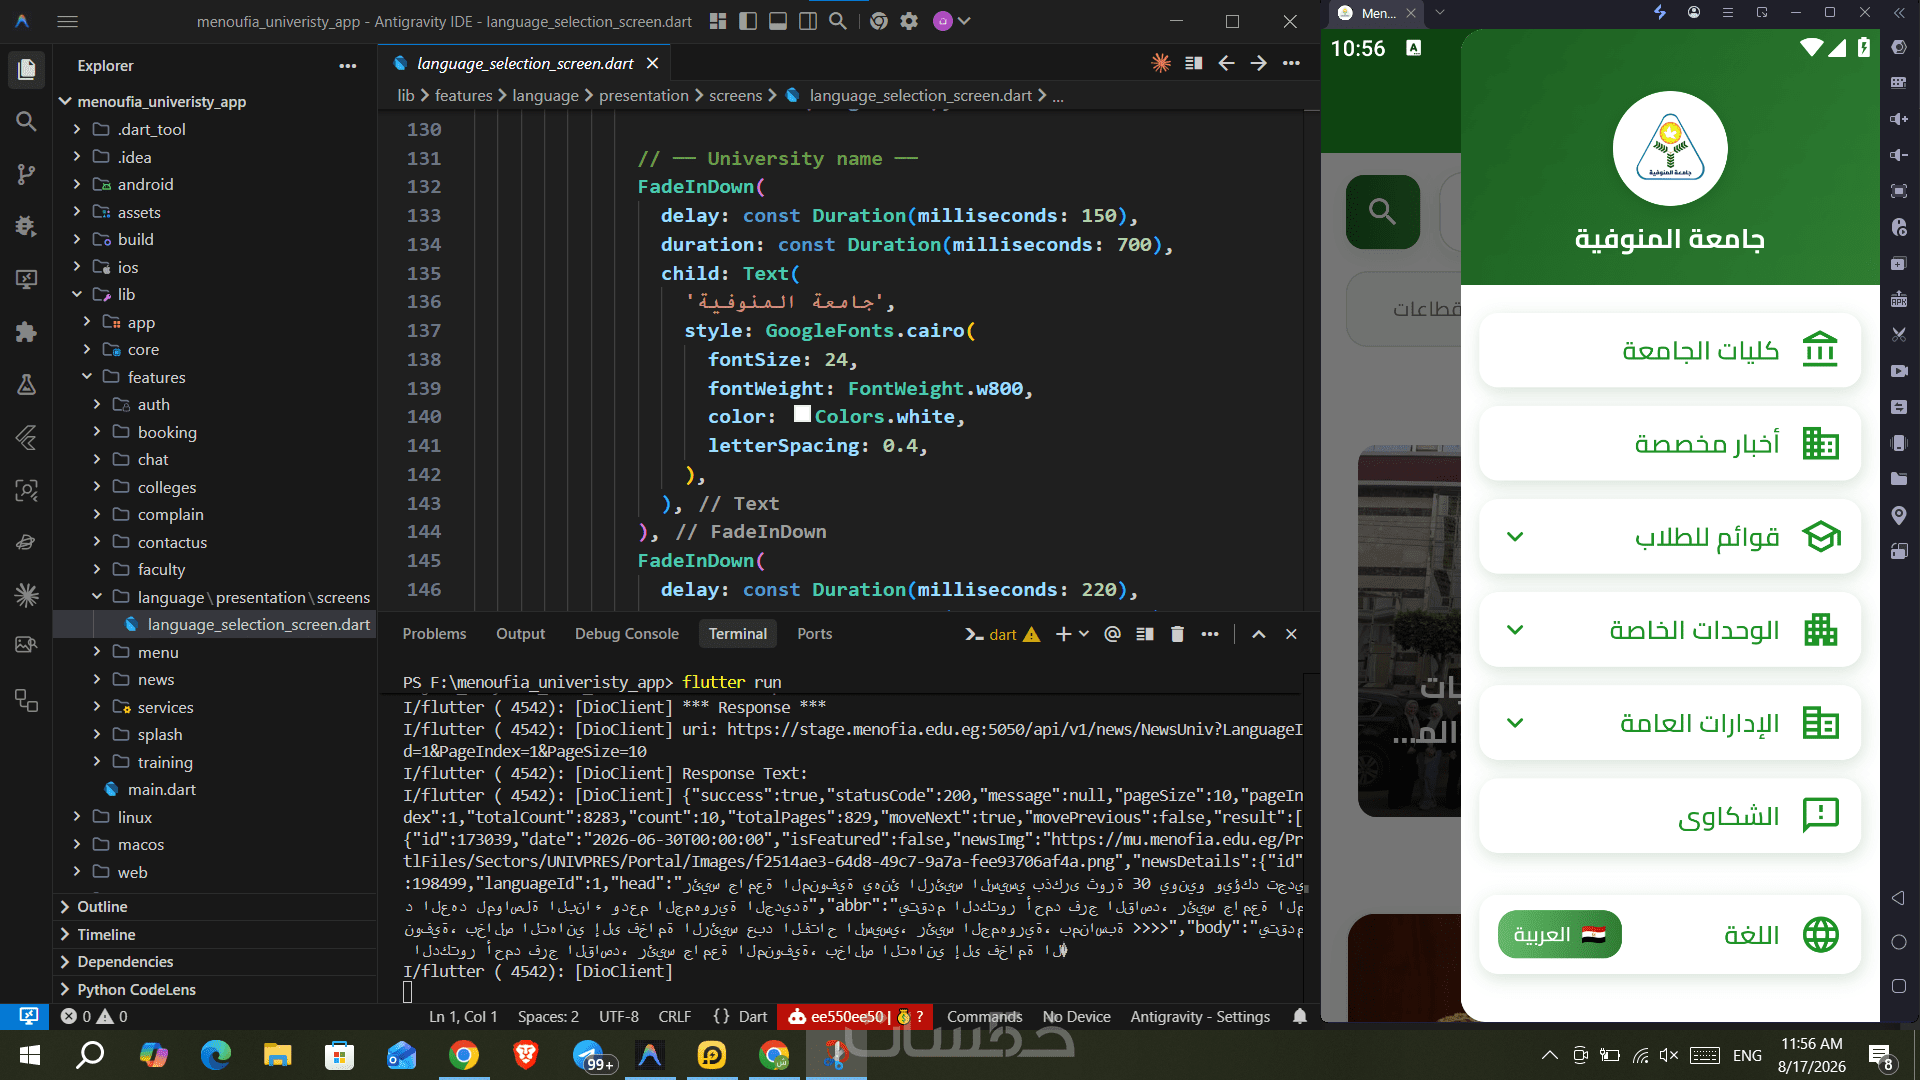The height and width of the screenshot is (1080, 1920).
Task: Open Run and Debug view
Action: pyautogui.click(x=26, y=226)
